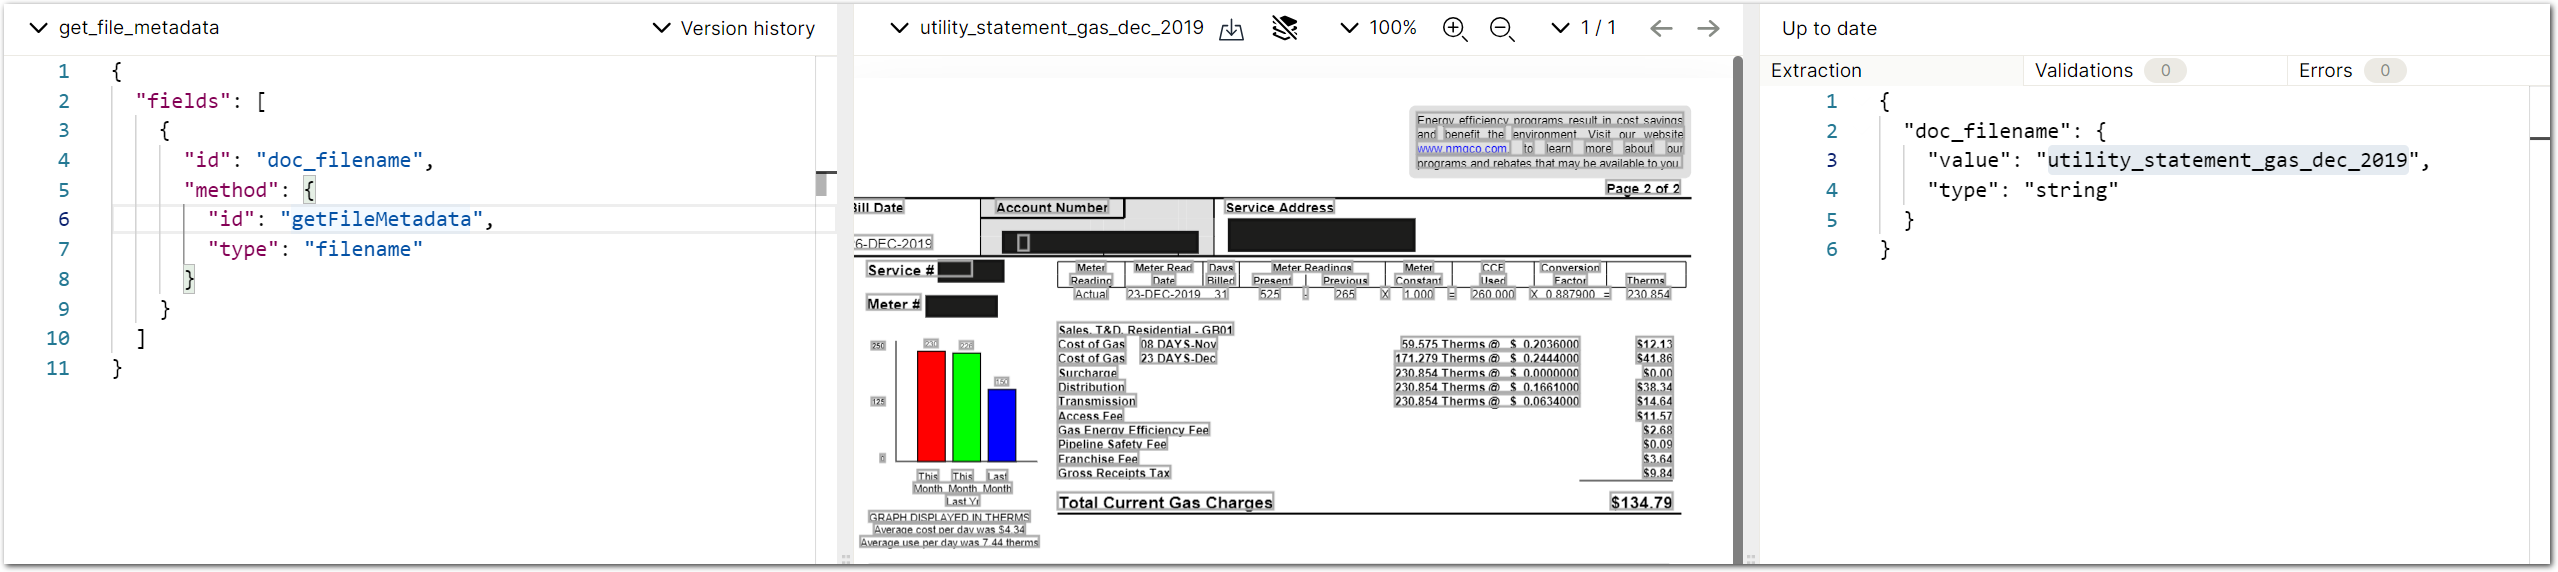Click the $134.79 total amount
This screenshot has height=572, width=2558.
coord(1641,502)
